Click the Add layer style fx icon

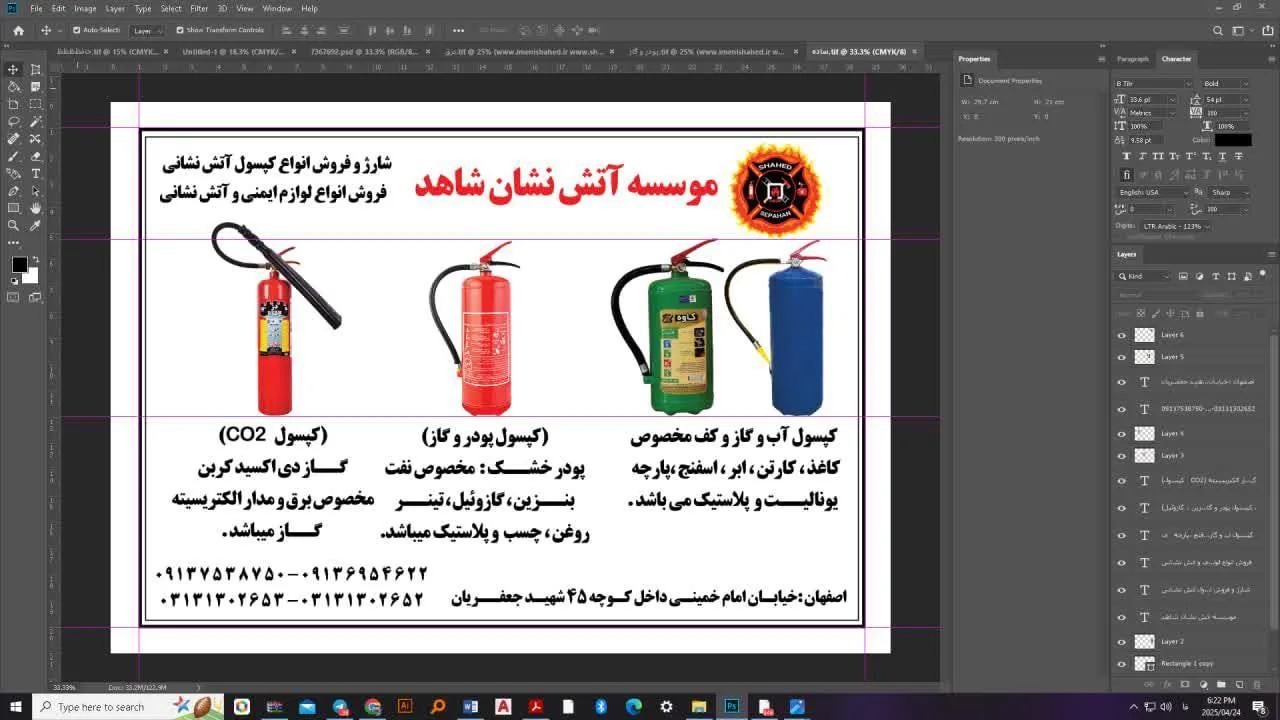[1167, 684]
